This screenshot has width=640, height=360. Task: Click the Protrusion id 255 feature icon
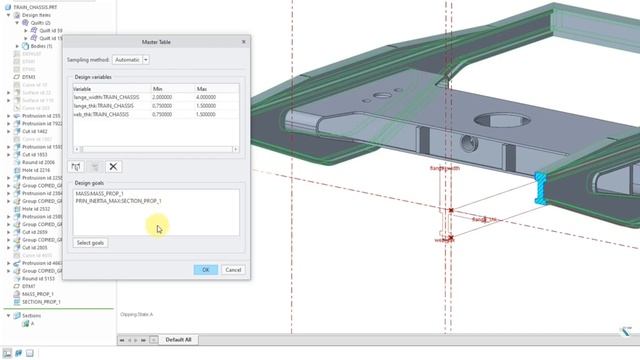coord(17,116)
